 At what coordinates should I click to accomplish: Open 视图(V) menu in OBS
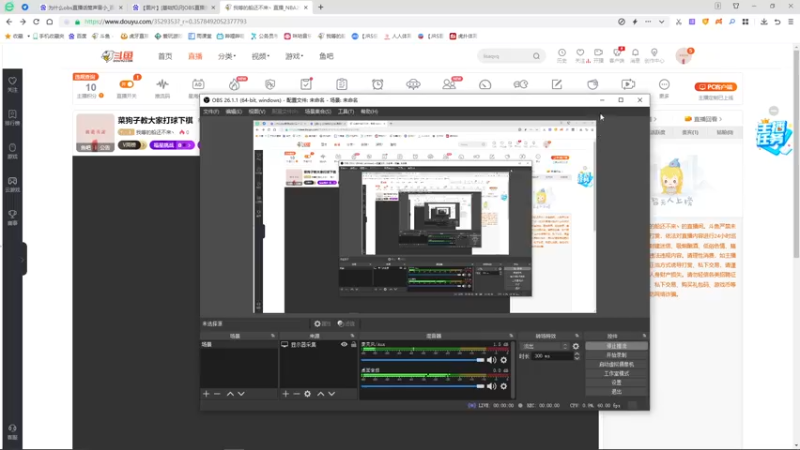point(257,111)
